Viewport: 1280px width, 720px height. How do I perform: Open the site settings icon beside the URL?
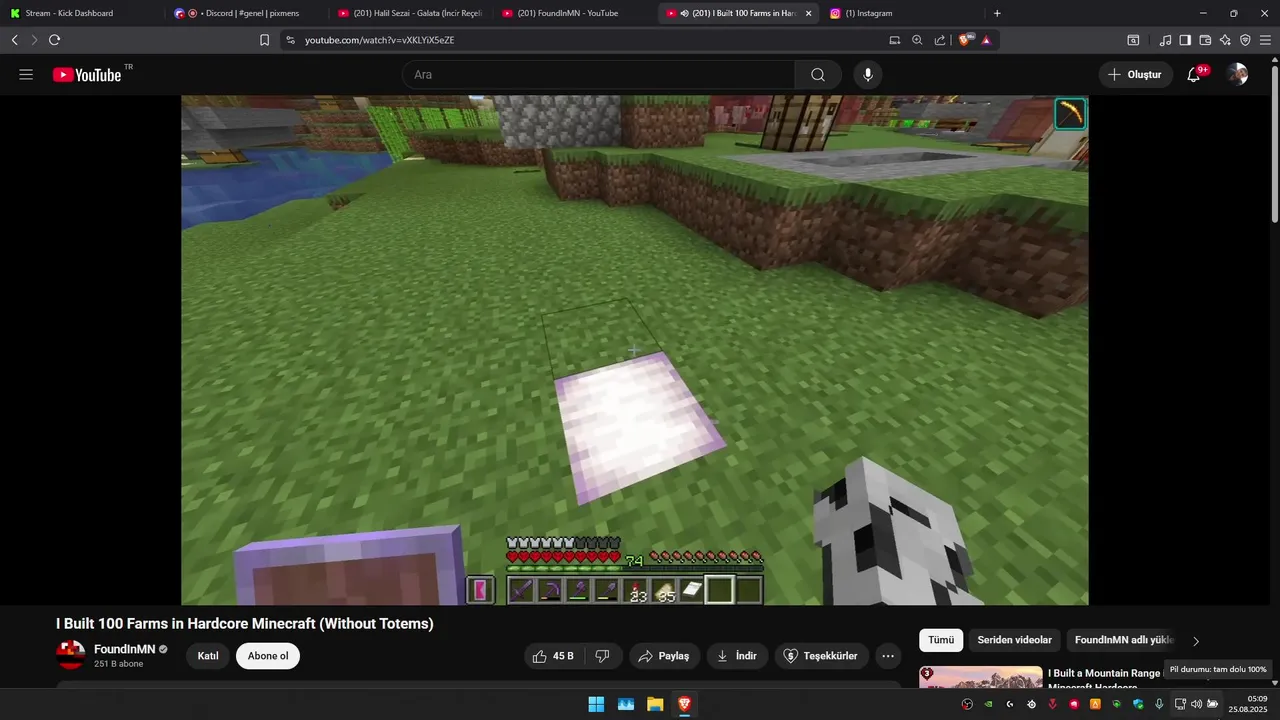tap(290, 40)
